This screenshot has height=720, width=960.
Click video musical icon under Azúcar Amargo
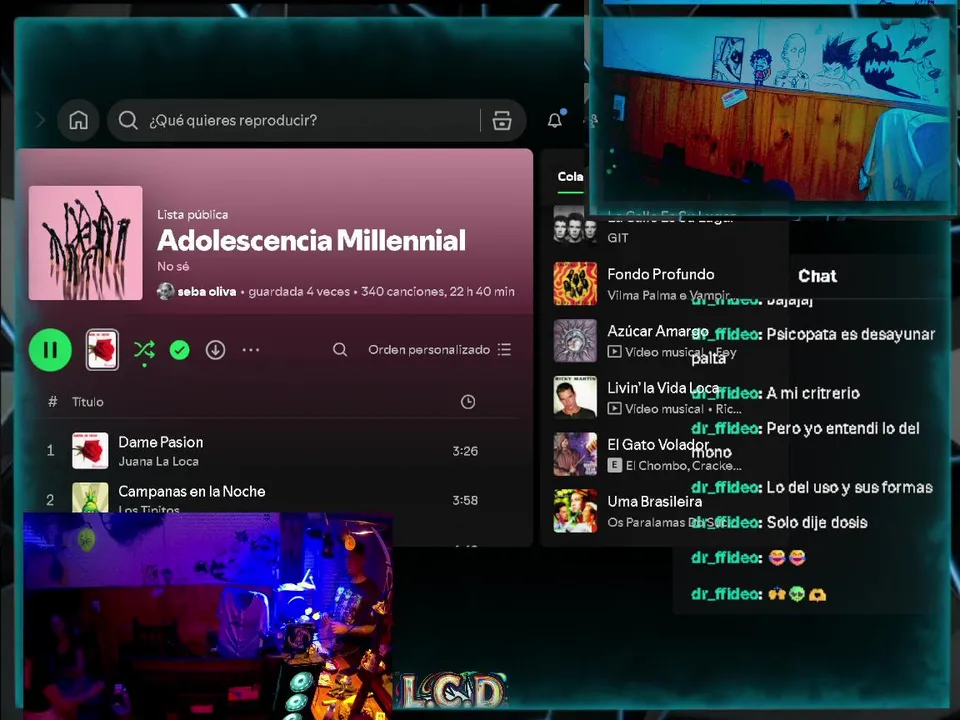tap(614, 352)
